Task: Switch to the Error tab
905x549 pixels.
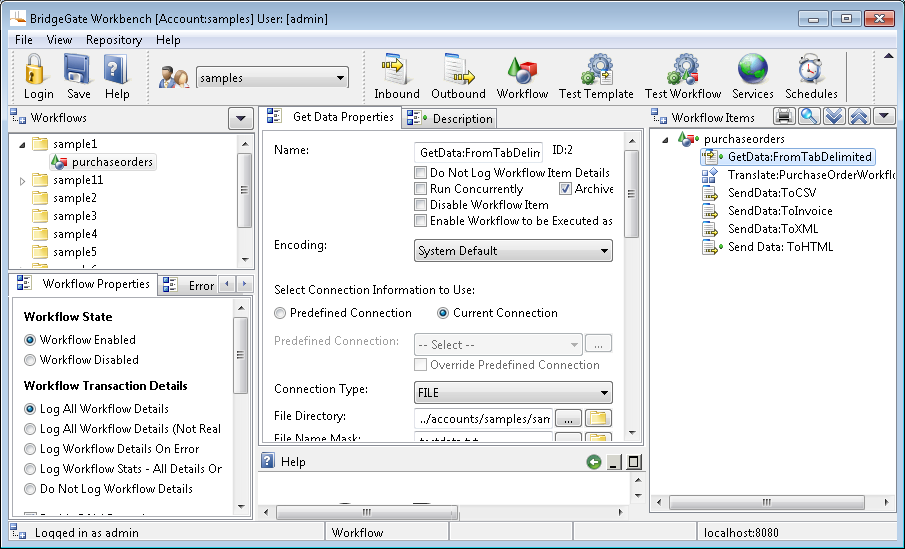Action: (x=189, y=285)
